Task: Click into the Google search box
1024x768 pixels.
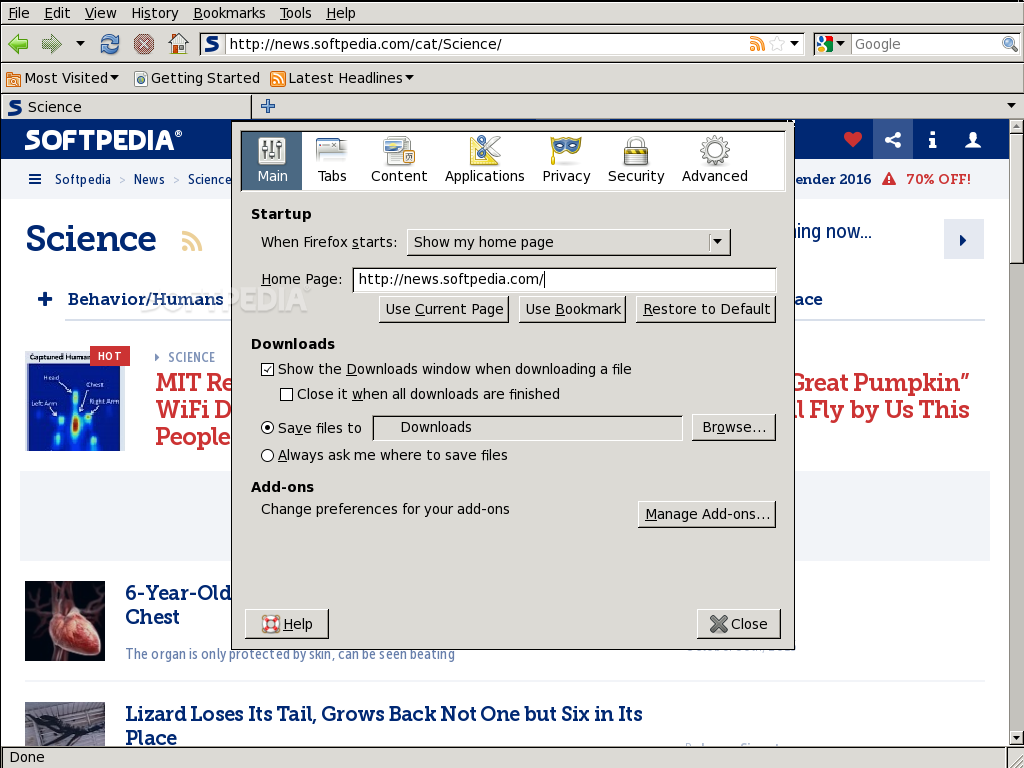Action: click(x=926, y=44)
